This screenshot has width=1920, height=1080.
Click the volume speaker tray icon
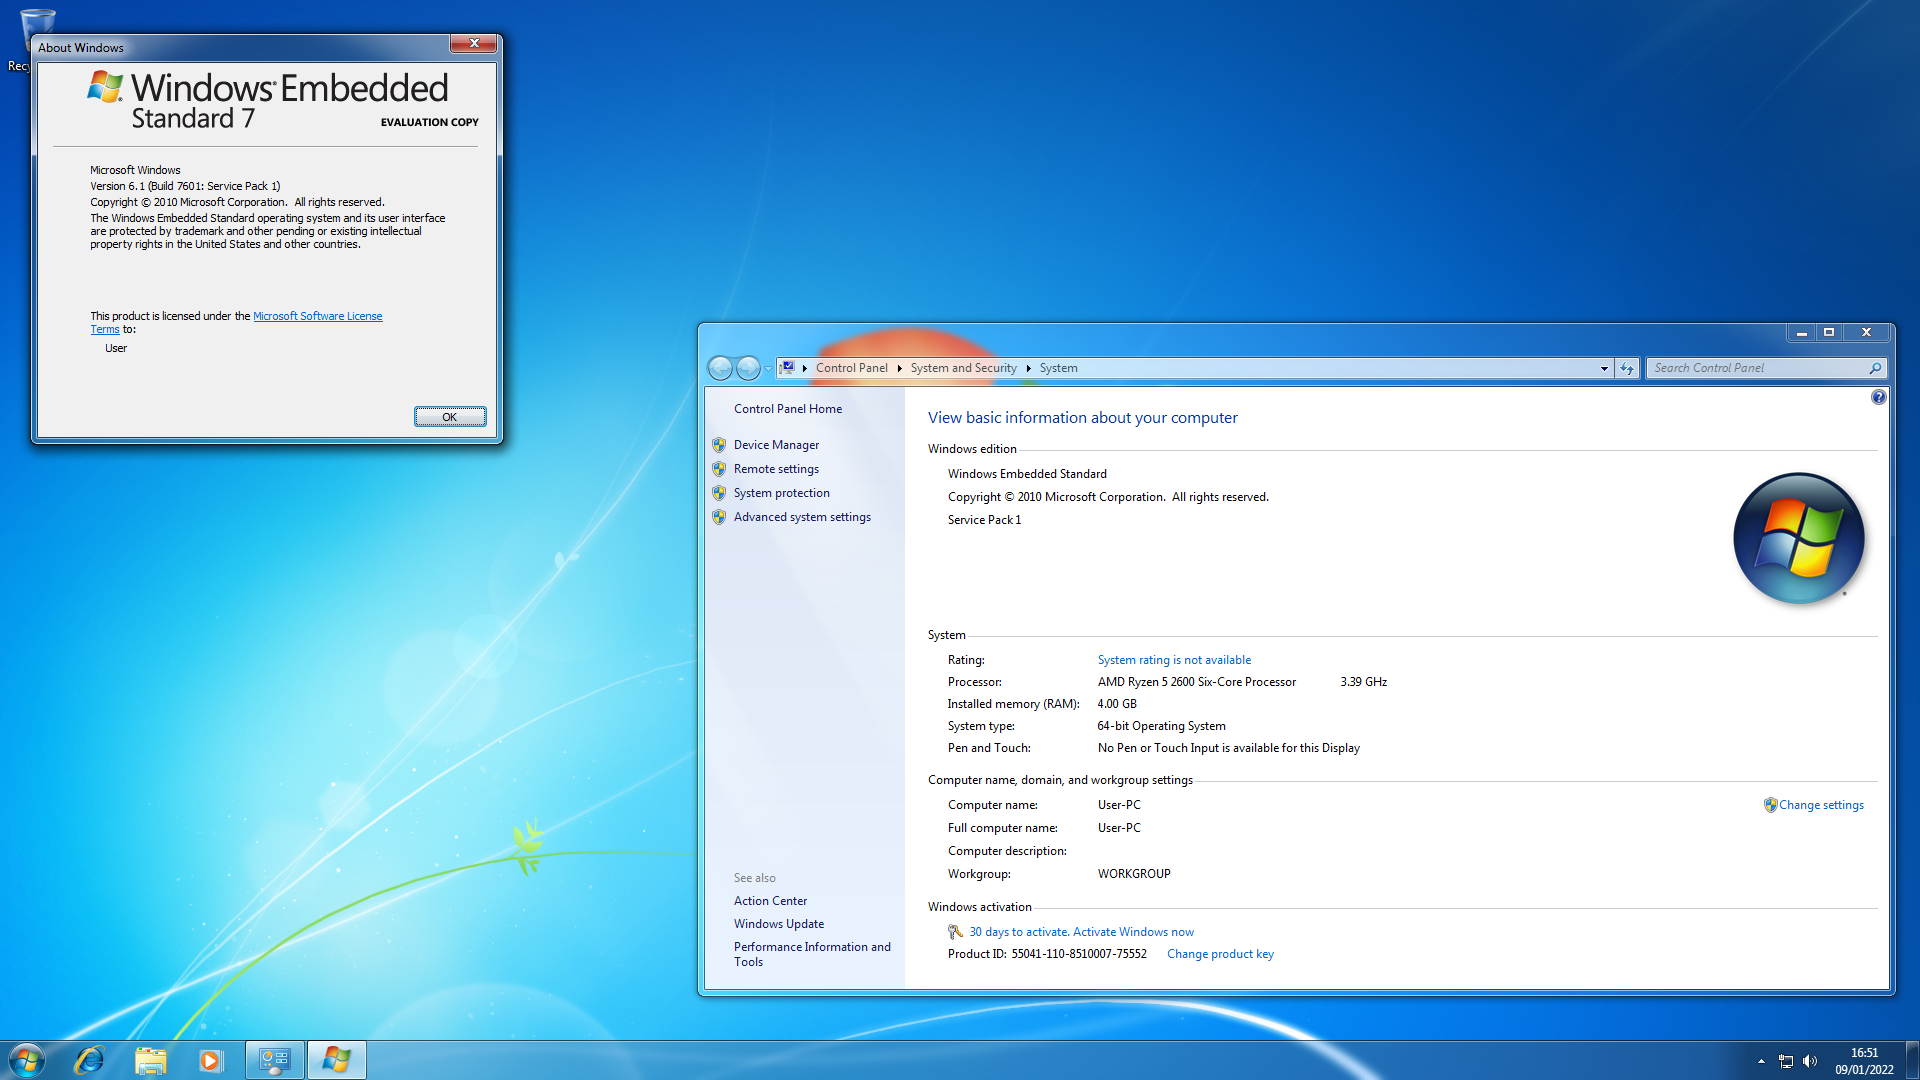1810,1061
